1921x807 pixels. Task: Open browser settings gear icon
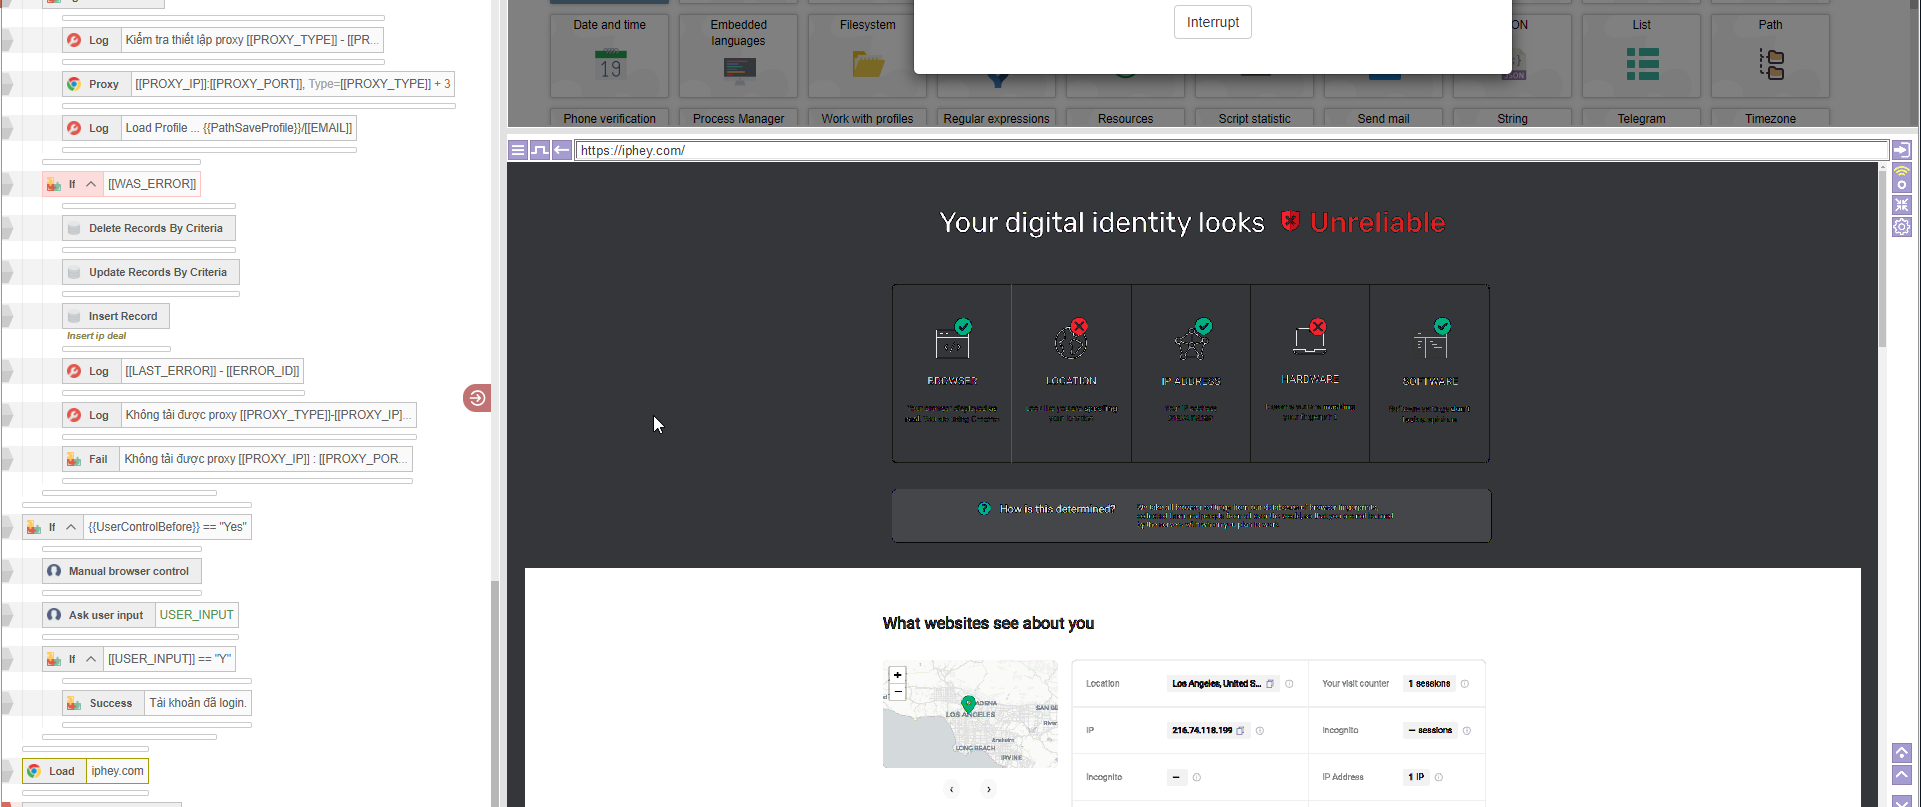pos(1901,227)
